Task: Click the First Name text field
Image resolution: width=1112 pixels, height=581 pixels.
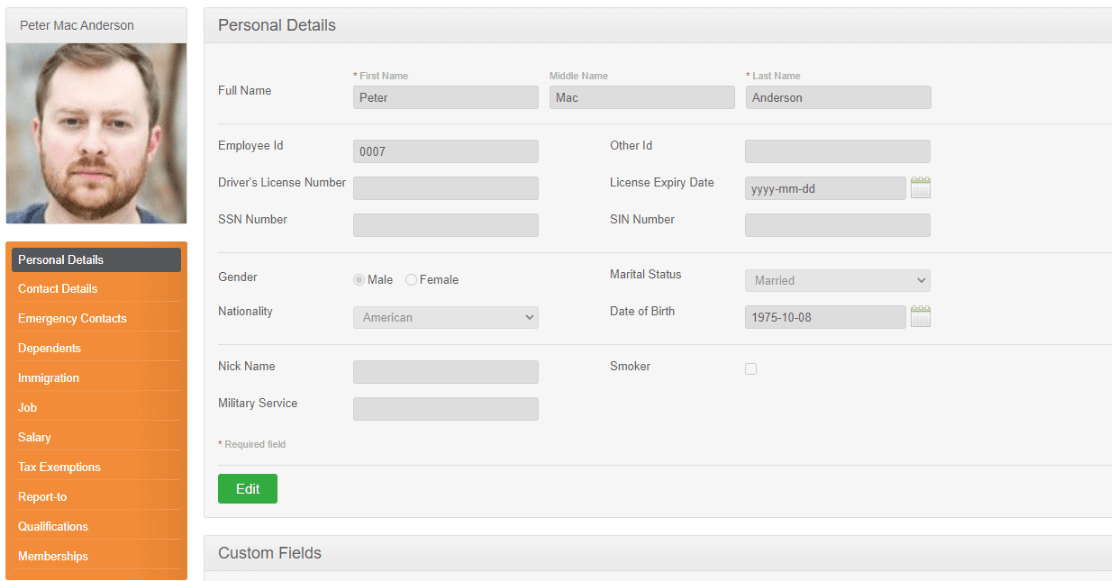Action: click(445, 98)
